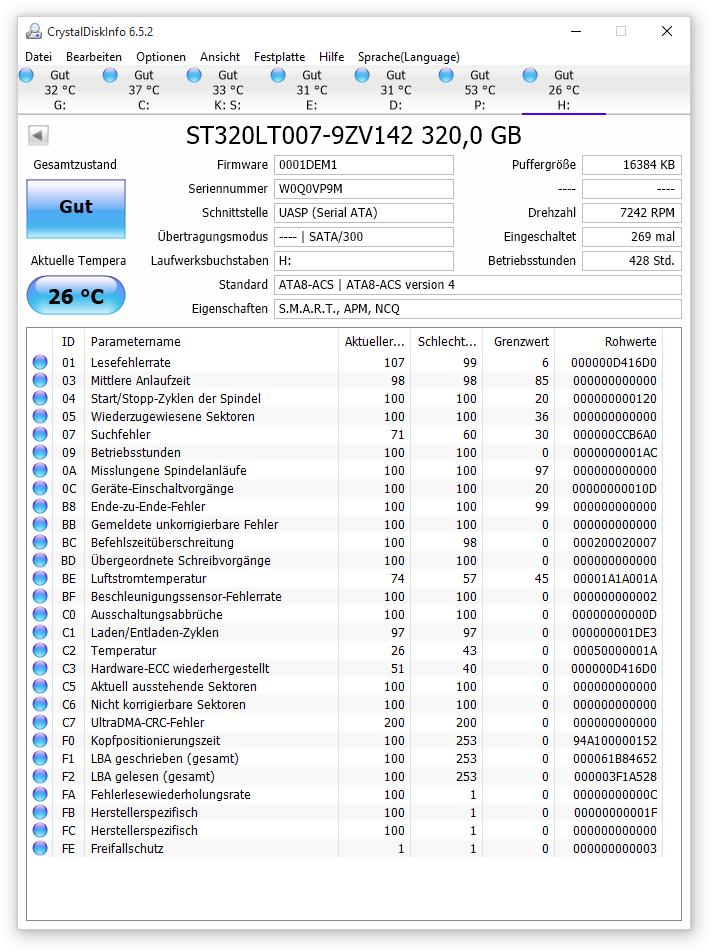Select drive G: tab at 32 °C
The image size is (712, 952).
coord(59,90)
